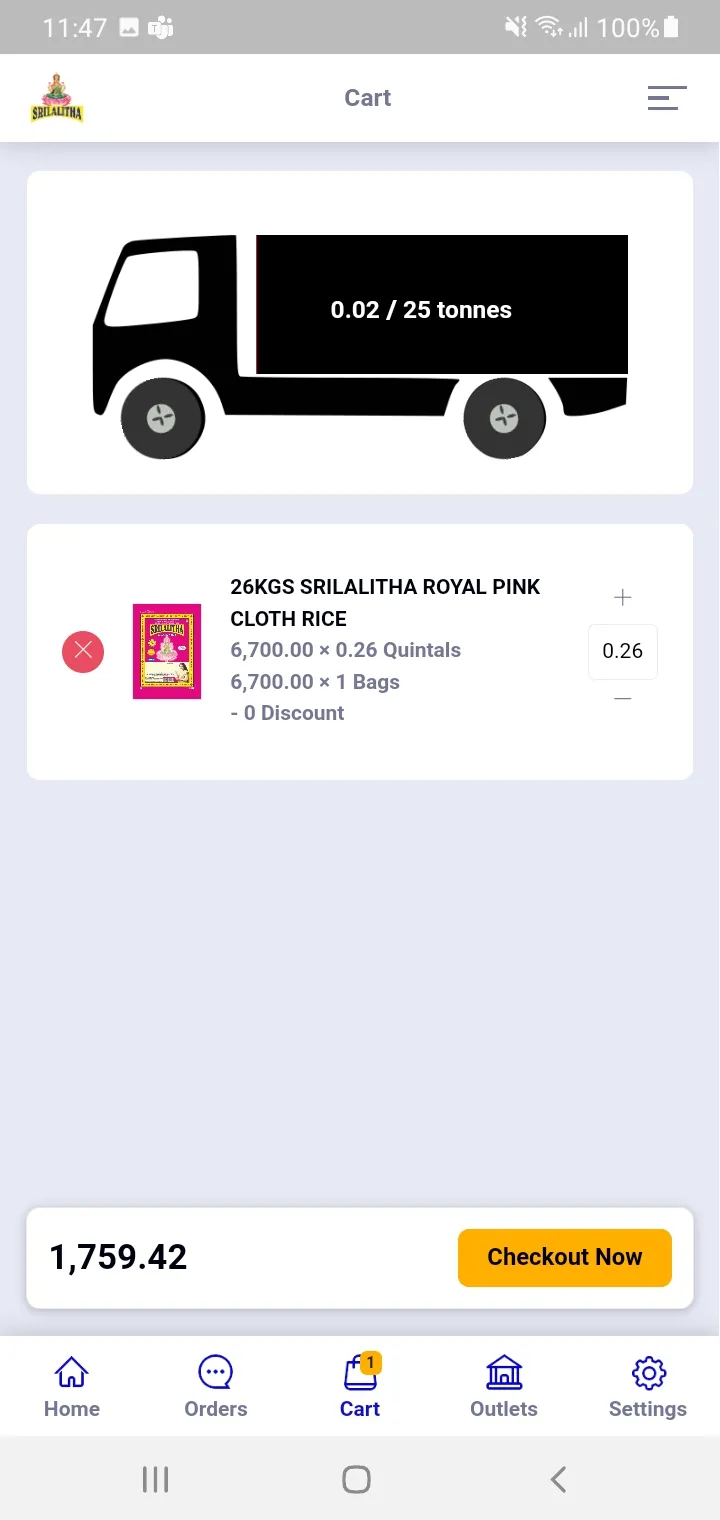Viewport: 720px width, 1520px height.
Task: Decrease quantity with minus icon
Action: pyautogui.click(x=622, y=699)
